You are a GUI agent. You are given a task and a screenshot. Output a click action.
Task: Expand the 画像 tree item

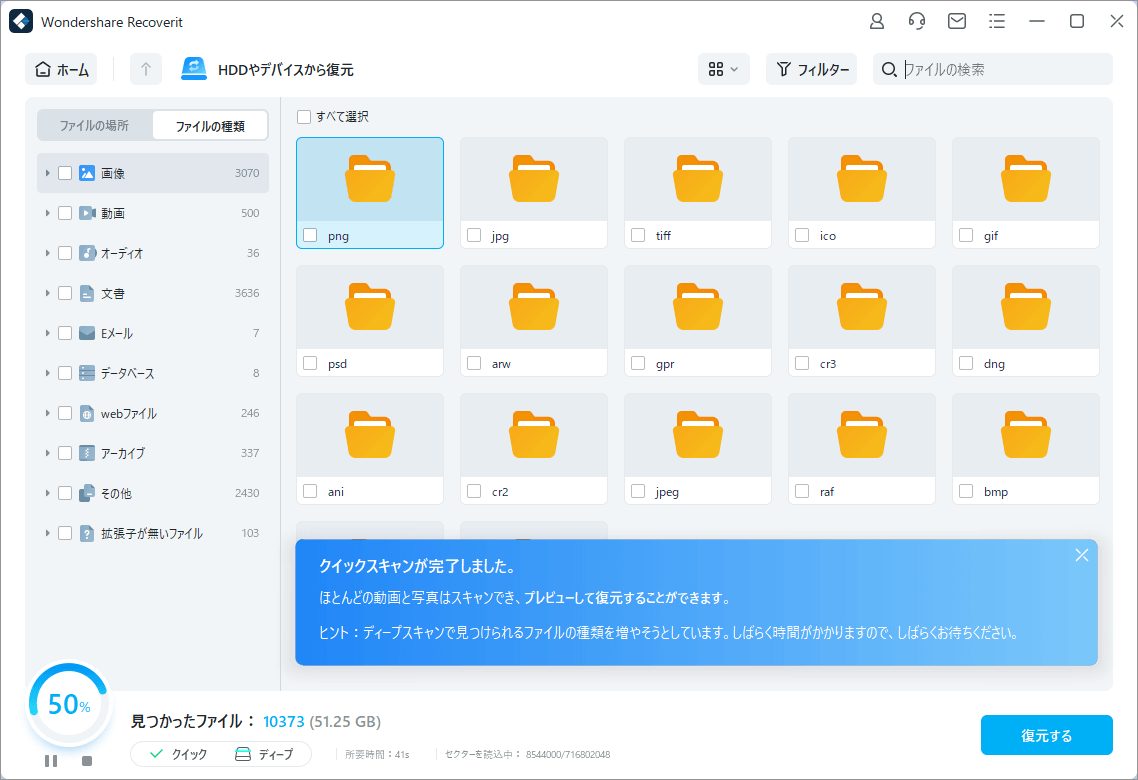(x=47, y=173)
